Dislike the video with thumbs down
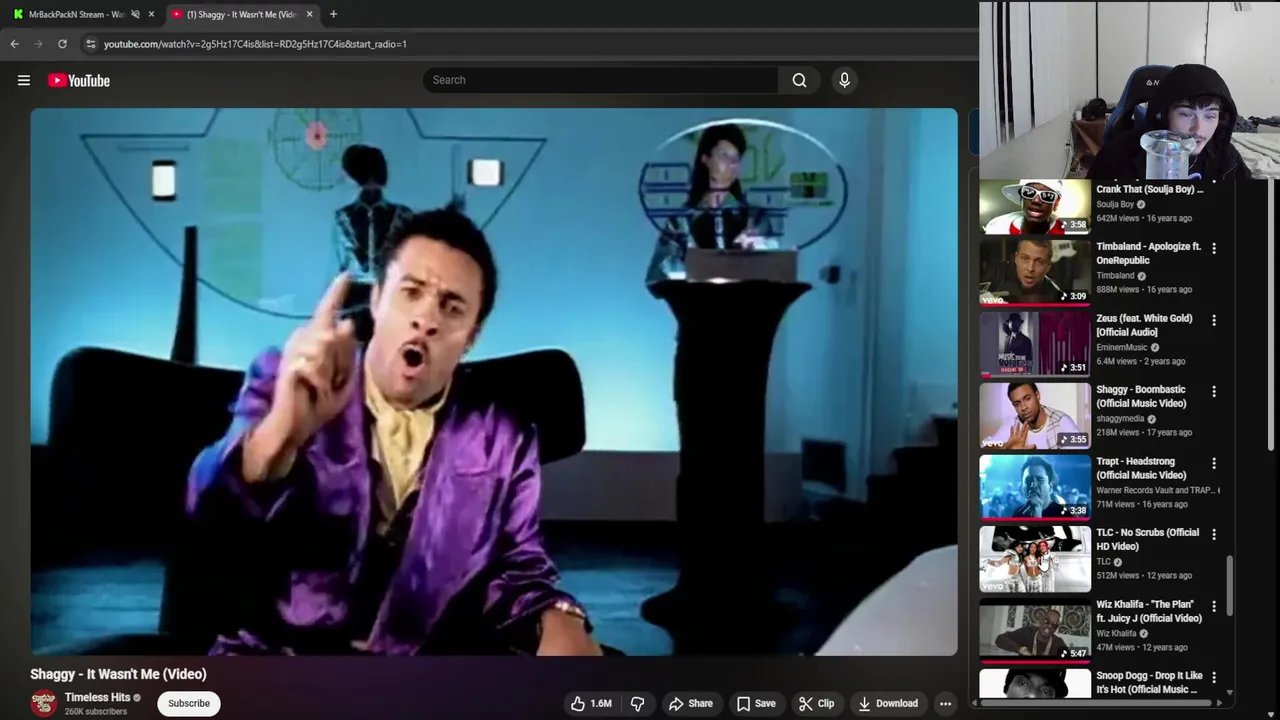This screenshot has width=1280, height=720. pyautogui.click(x=637, y=703)
